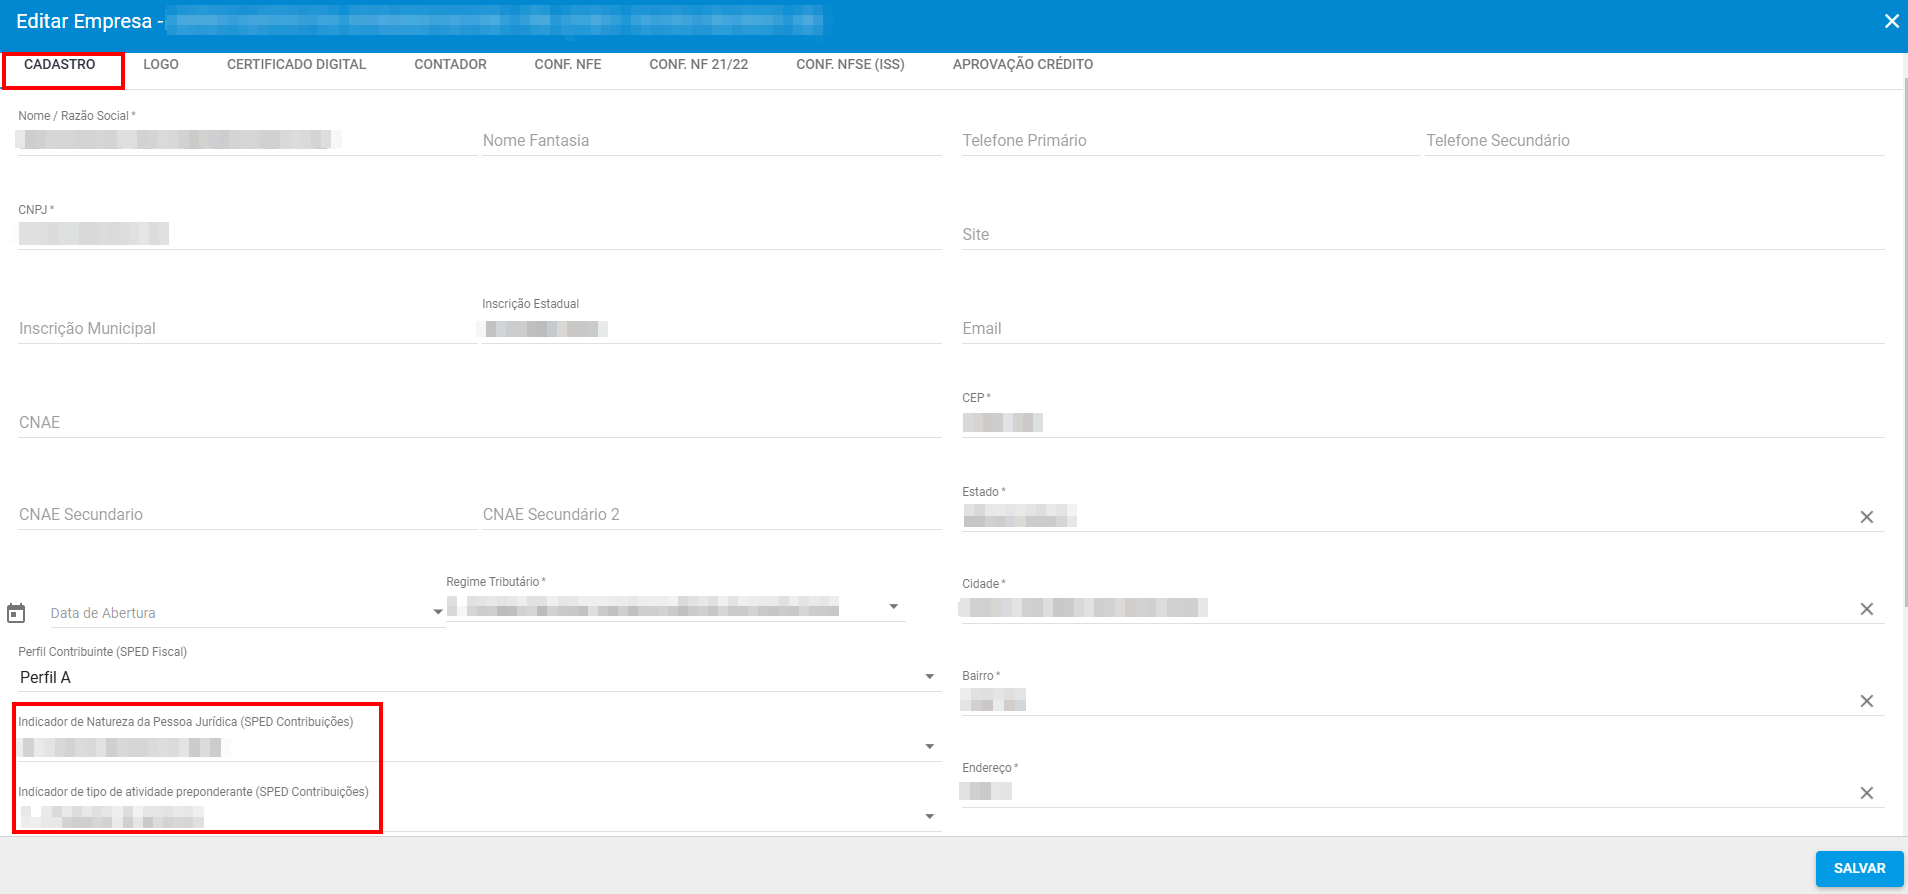Clear the Cidade field selection
This screenshot has height=894, width=1908.
(x=1866, y=609)
